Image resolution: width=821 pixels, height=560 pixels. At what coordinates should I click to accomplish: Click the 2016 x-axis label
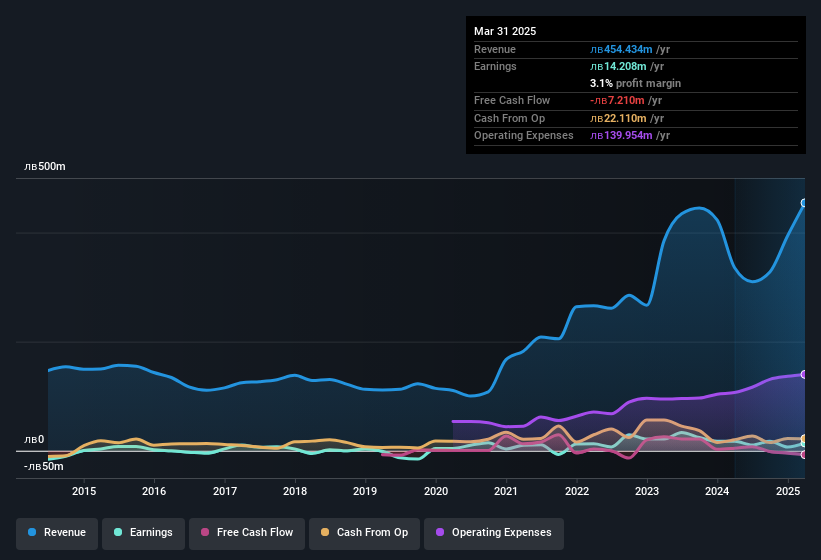pos(154,491)
